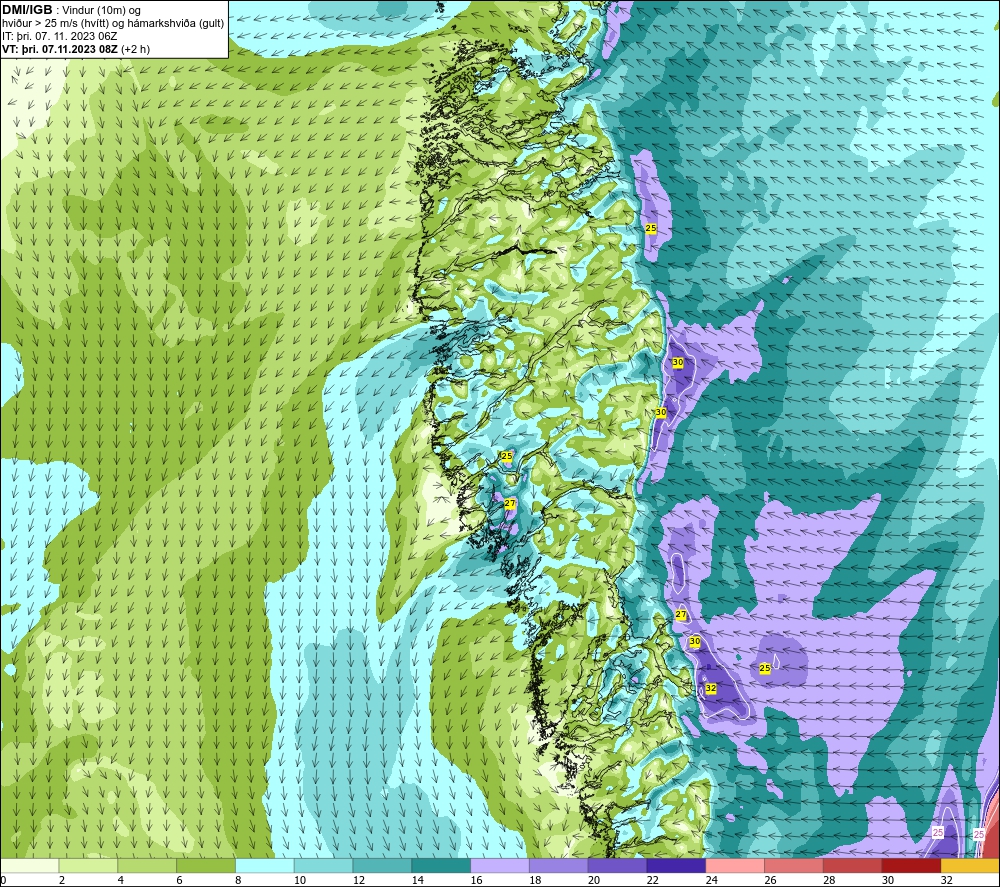Click the DMI/IGB title text
Image resolution: width=1000 pixels, height=887 pixels.
27,10
